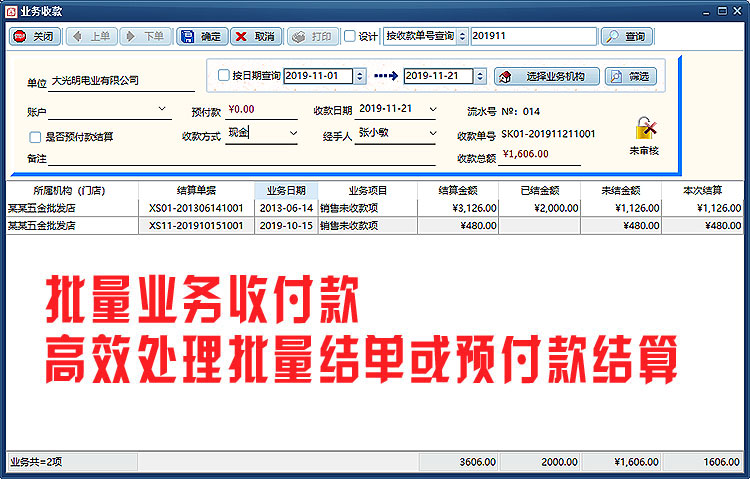Print the receipt with 打印 button
This screenshot has height=479, width=750.
pos(313,36)
